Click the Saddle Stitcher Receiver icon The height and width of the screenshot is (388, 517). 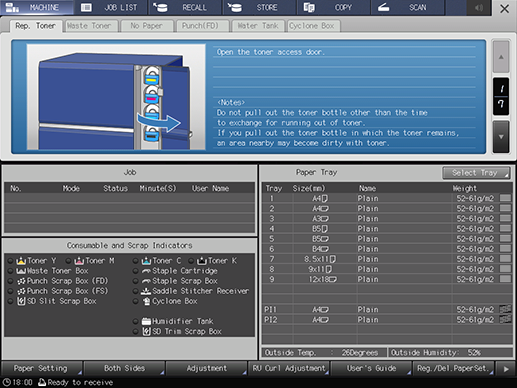(x=146, y=291)
